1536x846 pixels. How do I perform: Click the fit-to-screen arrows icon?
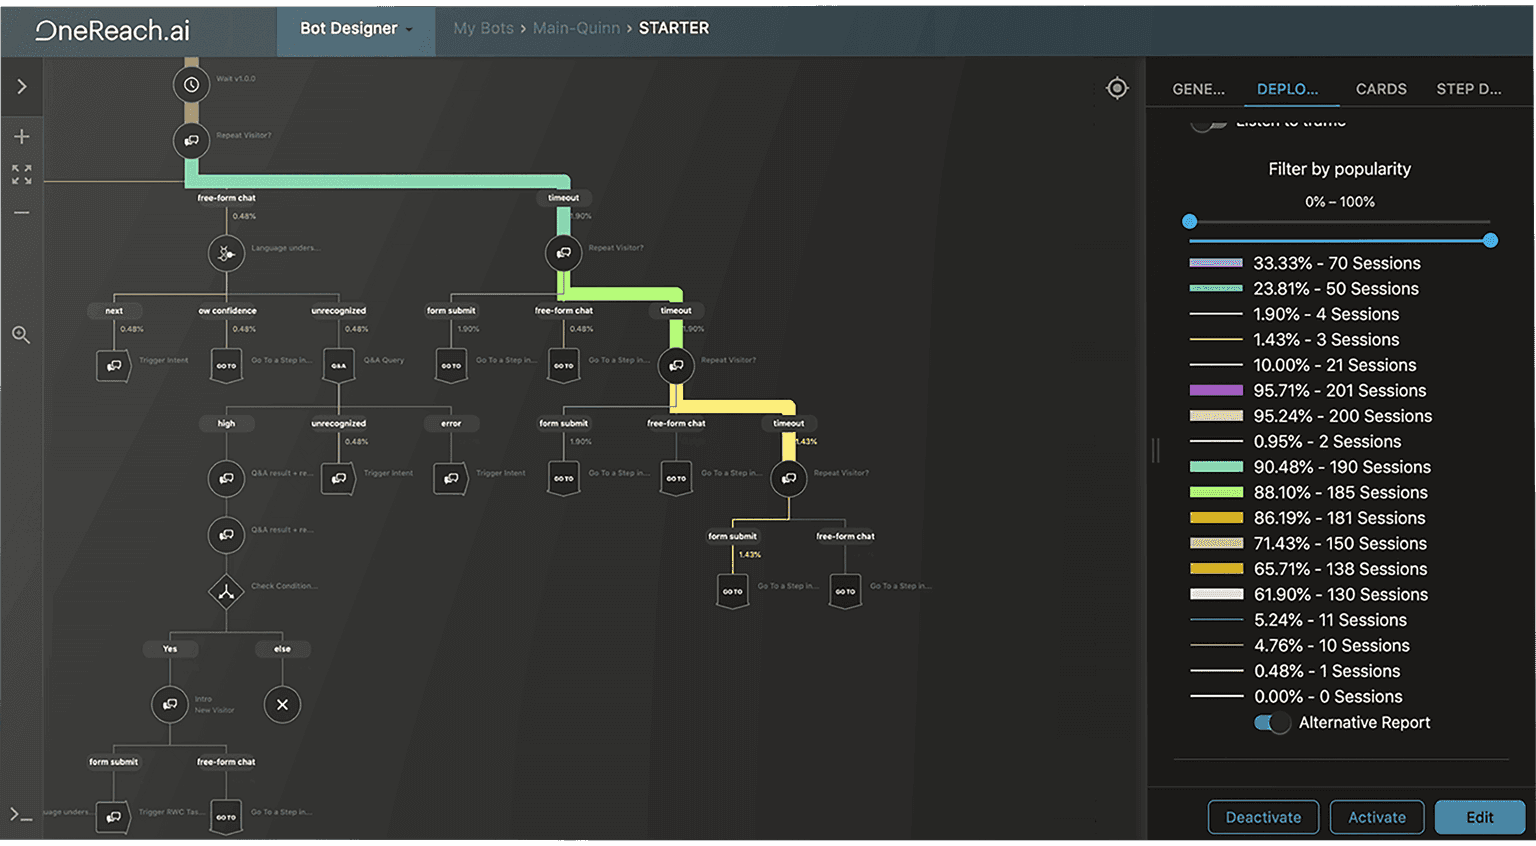[x=22, y=174]
